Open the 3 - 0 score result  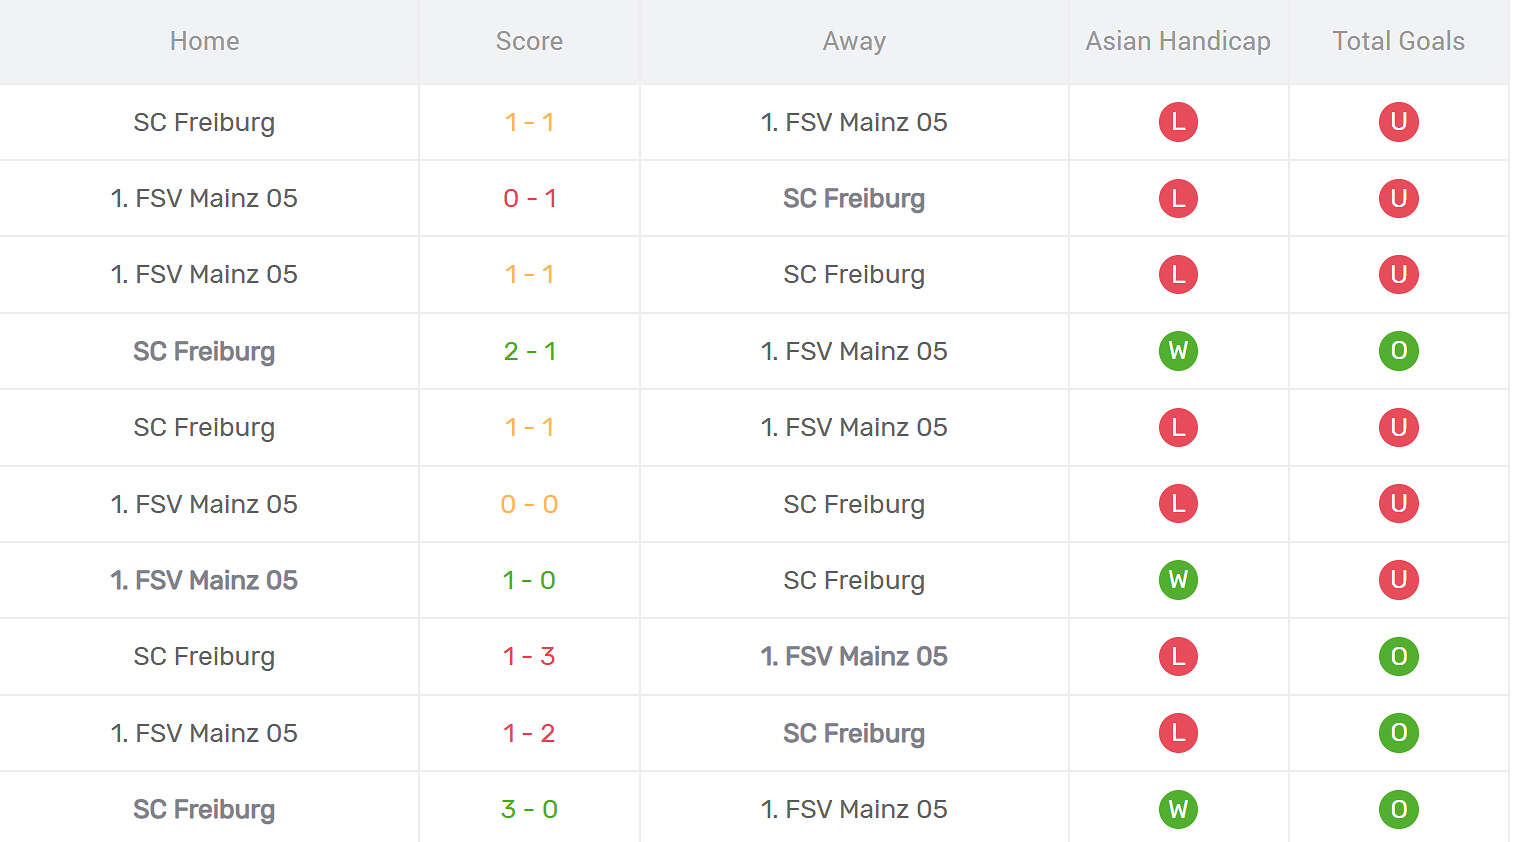click(529, 809)
